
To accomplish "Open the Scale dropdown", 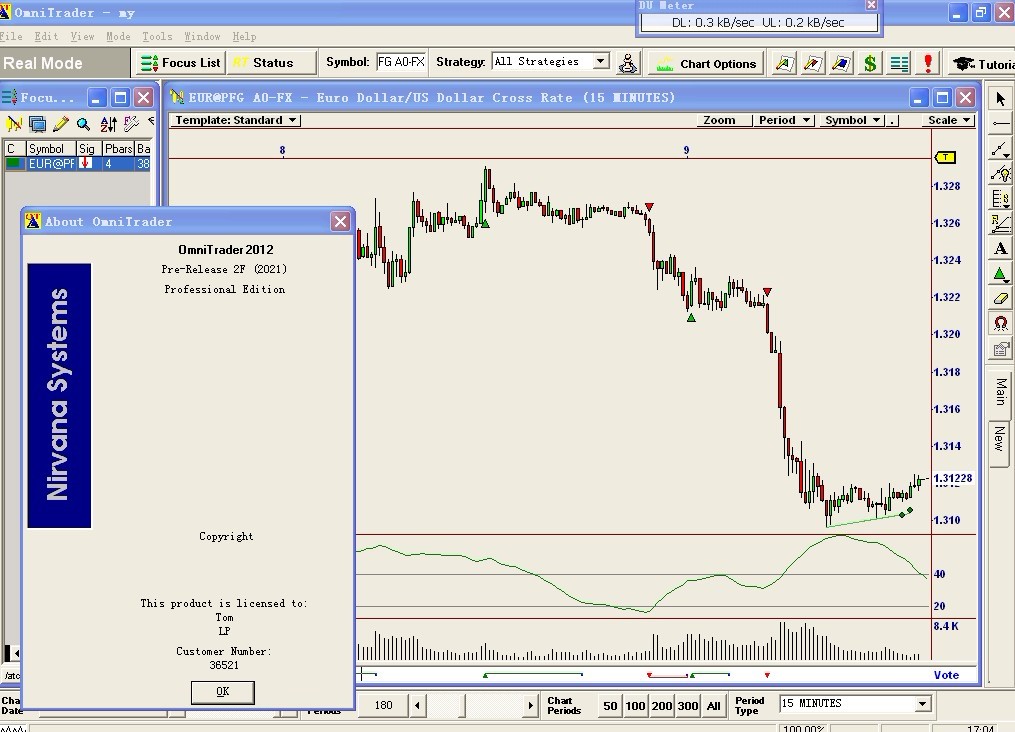I will click(x=949, y=120).
